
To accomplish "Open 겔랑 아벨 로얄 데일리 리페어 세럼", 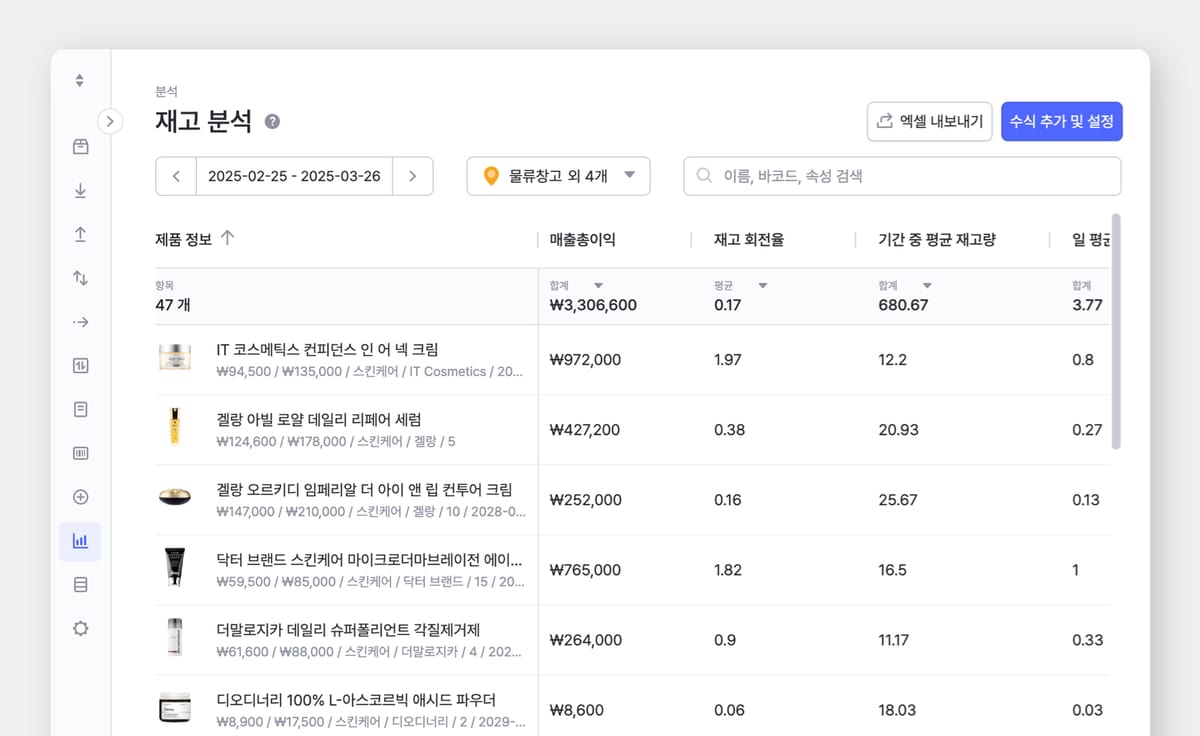I will (x=318, y=419).
